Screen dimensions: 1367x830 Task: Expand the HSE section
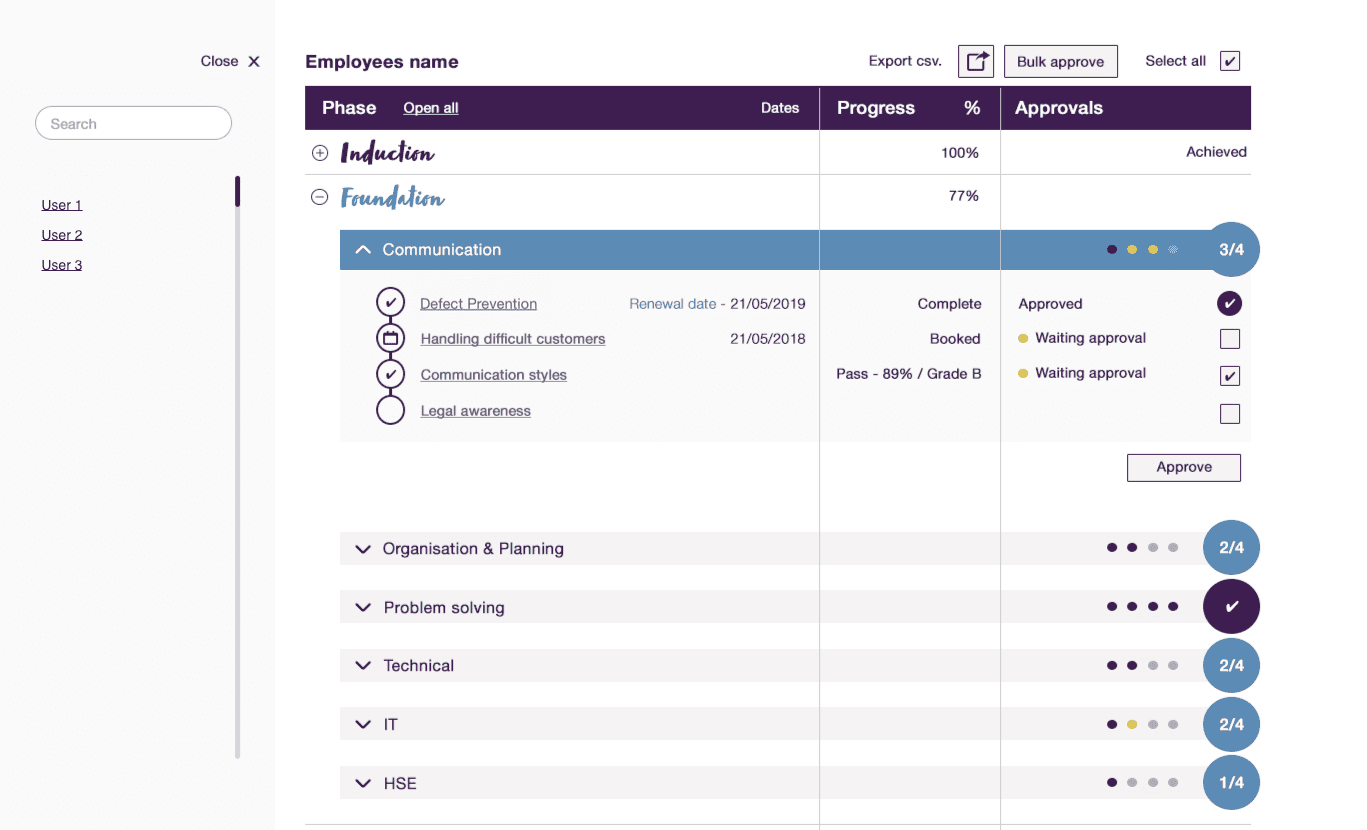(x=363, y=783)
